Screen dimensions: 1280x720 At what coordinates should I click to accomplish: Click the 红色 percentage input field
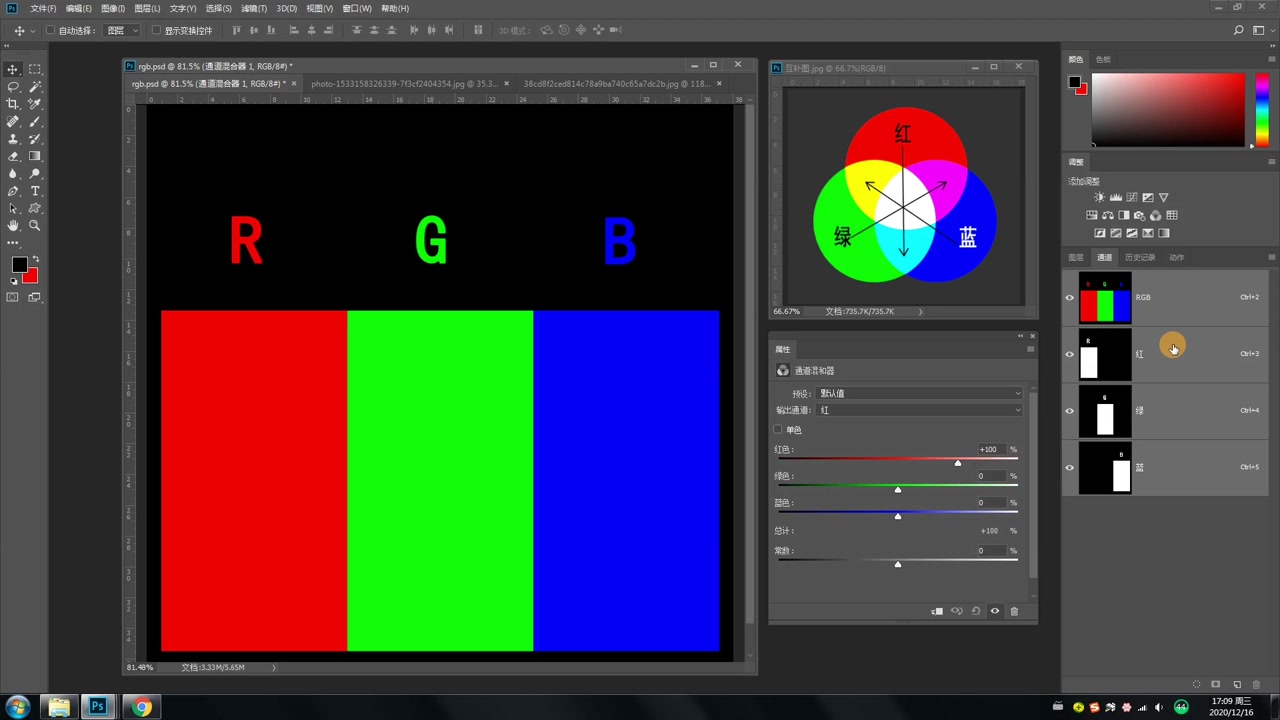pos(990,449)
